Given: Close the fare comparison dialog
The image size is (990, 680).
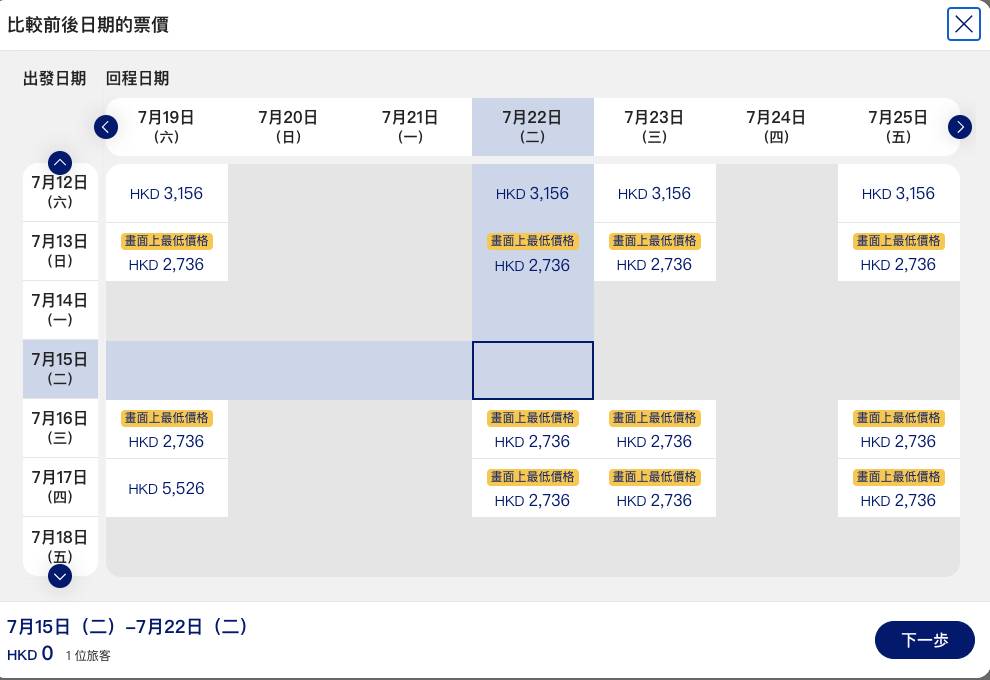Looking at the screenshot, I should tap(963, 24).
